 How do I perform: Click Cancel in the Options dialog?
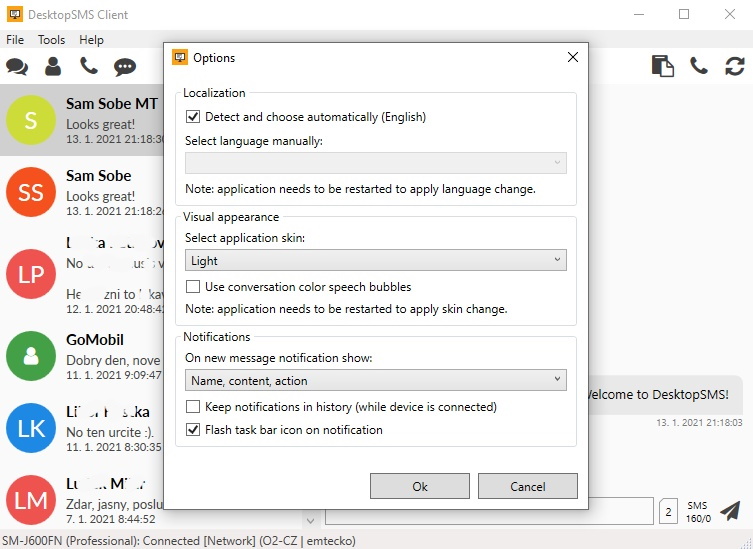(x=527, y=486)
